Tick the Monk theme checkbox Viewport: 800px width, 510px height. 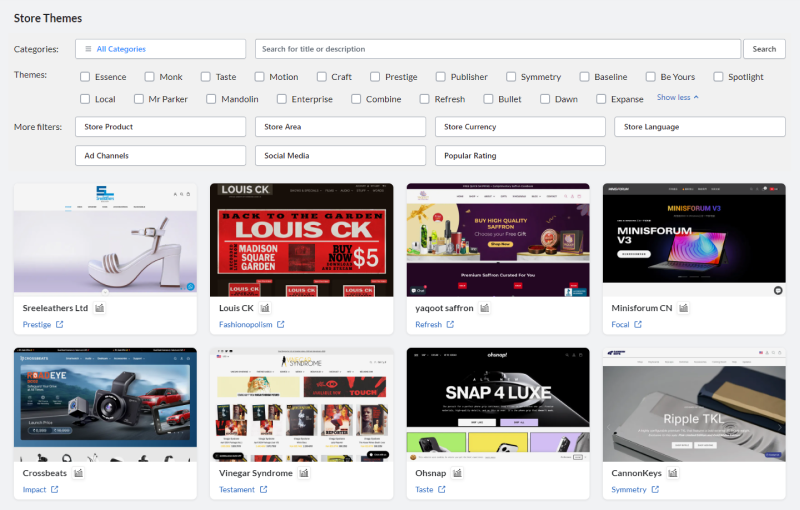click(x=149, y=76)
